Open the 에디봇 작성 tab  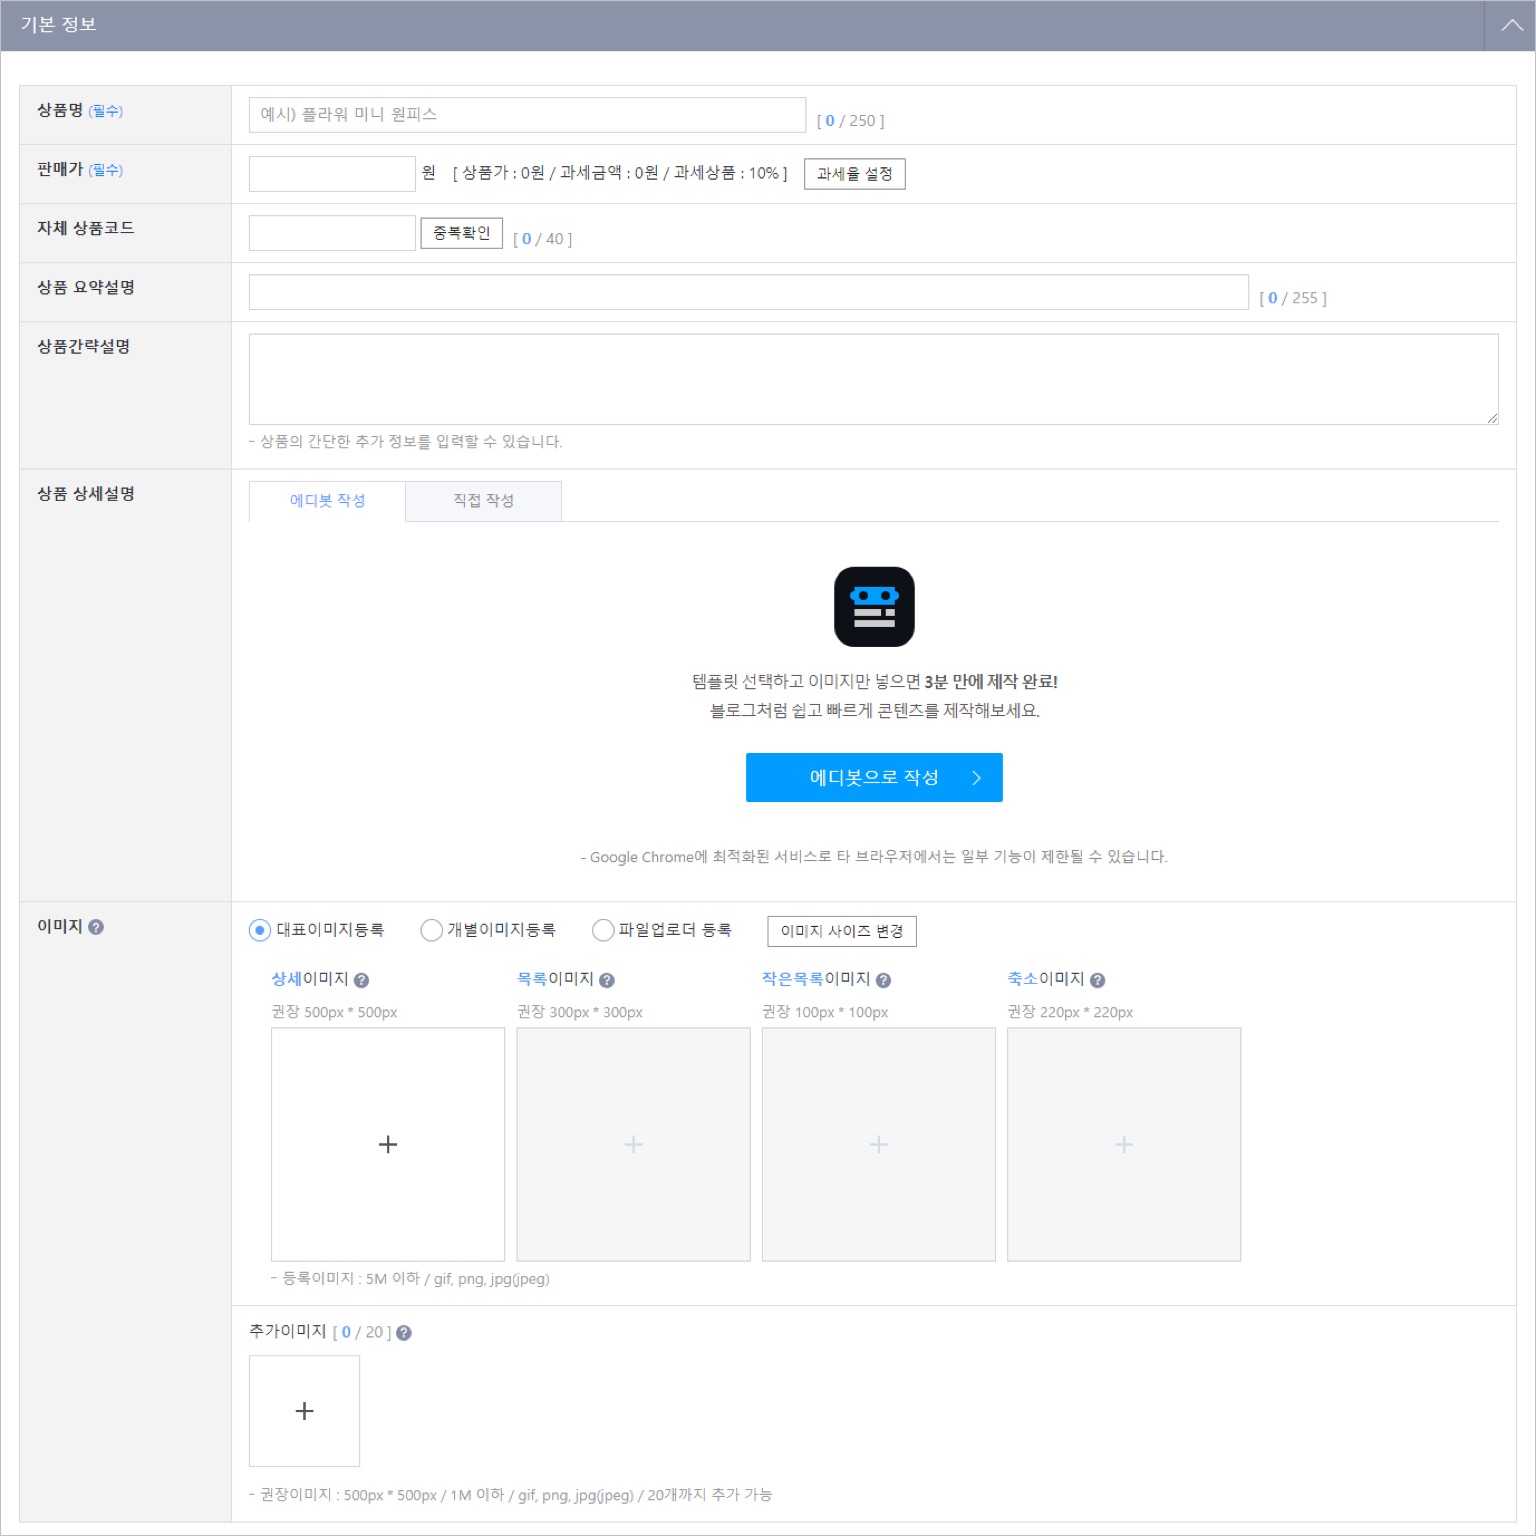(327, 501)
